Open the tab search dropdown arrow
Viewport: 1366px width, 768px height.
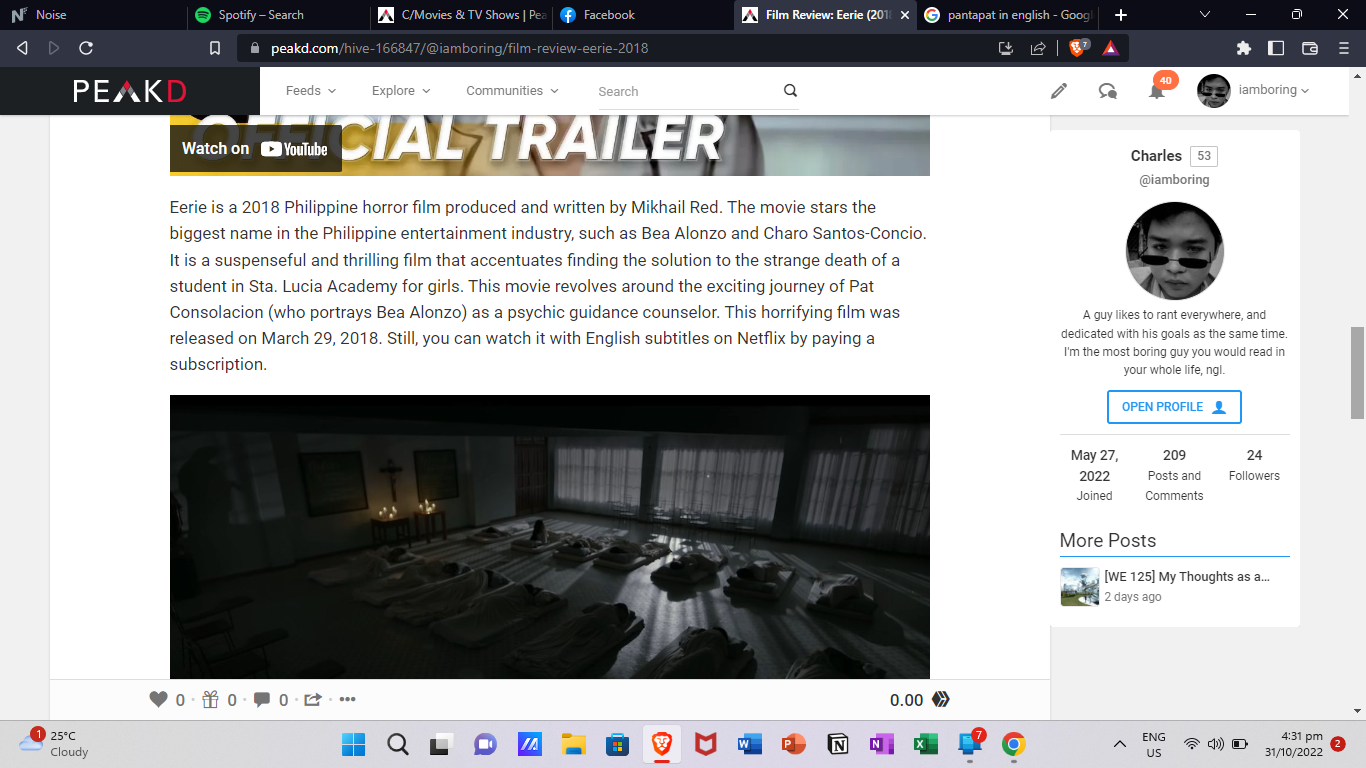pyautogui.click(x=1204, y=15)
